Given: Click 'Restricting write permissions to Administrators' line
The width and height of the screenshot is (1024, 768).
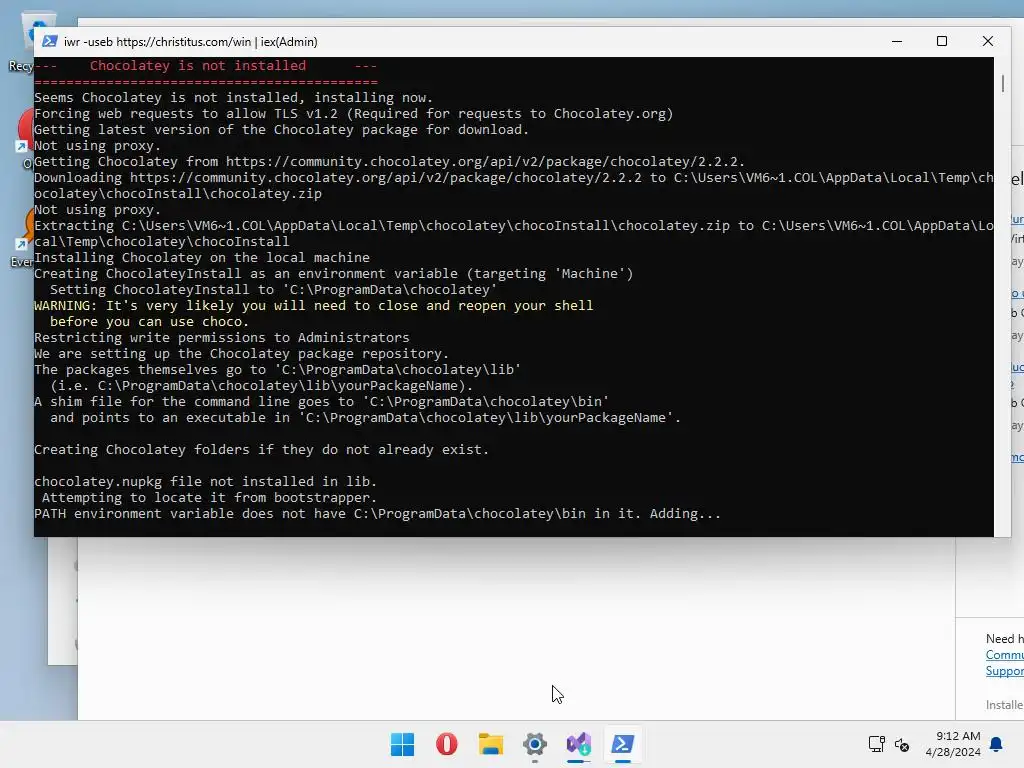Looking at the screenshot, I should click(x=222, y=338).
